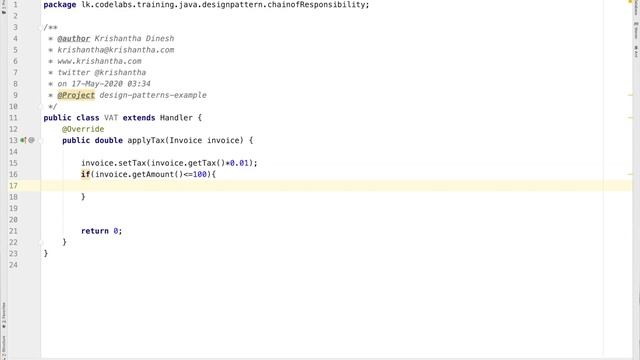Collapse the applyTax method fold marker on line 13
The height and width of the screenshot is (360, 640).
pos(41,140)
